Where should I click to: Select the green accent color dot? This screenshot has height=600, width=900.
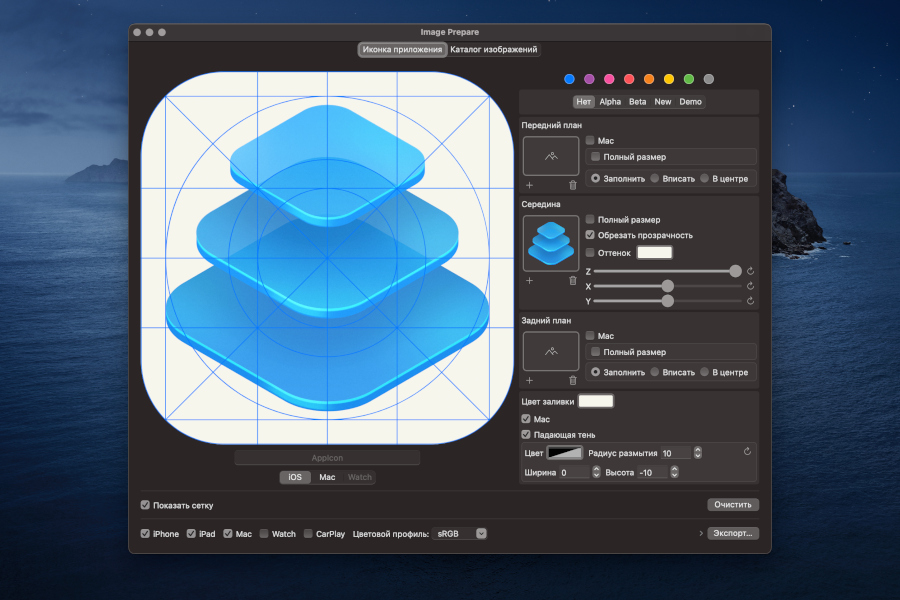pyautogui.click(x=689, y=79)
